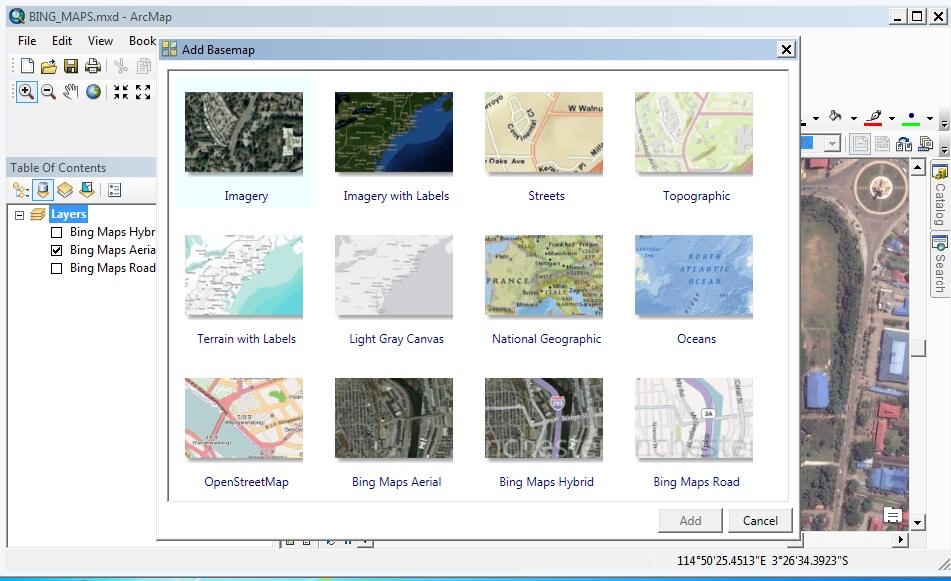This screenshot has width=951, height=581.
Task: Select Bing Maps Road layer name
Action: coord(112,268)
